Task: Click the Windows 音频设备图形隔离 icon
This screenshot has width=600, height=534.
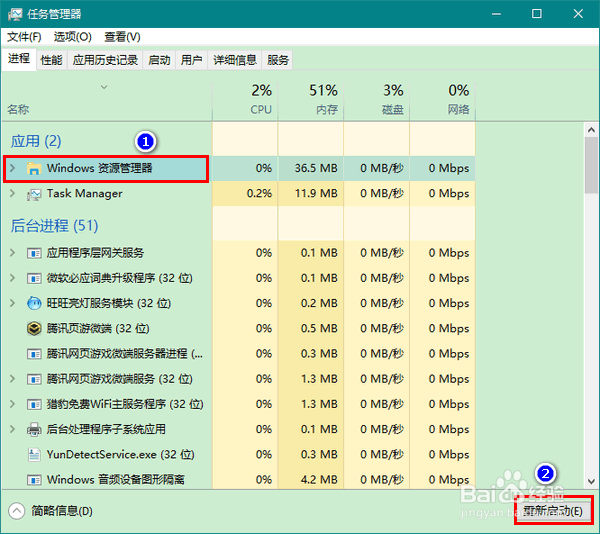Action: coord(34,480)
